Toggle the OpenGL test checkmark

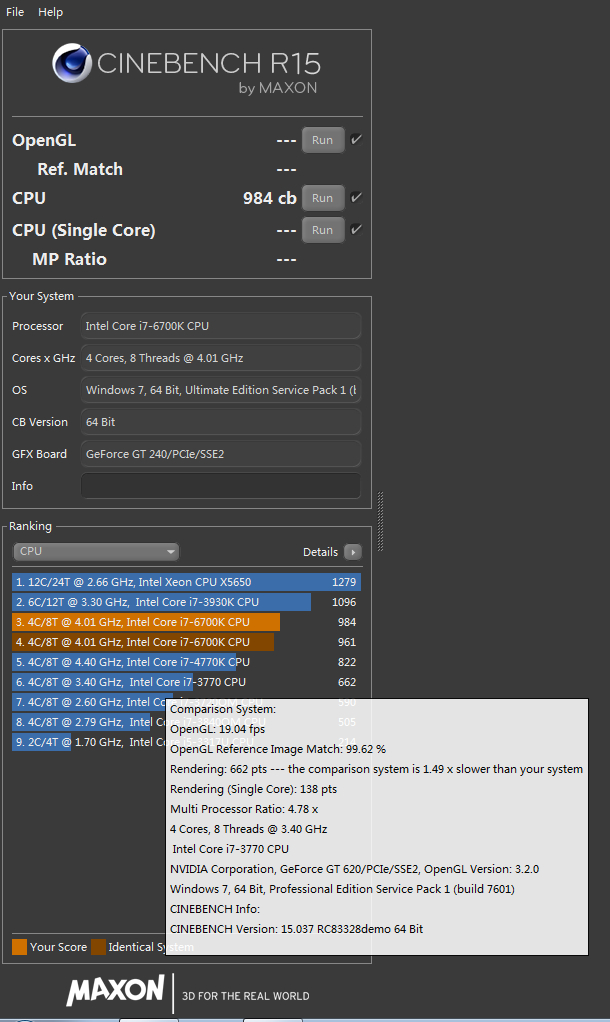point(357,140)
